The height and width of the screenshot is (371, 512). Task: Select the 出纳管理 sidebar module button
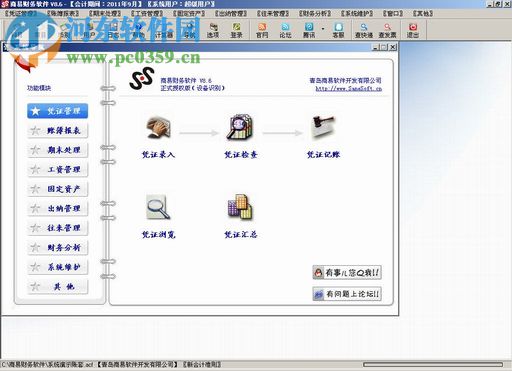tap(57, 208)
